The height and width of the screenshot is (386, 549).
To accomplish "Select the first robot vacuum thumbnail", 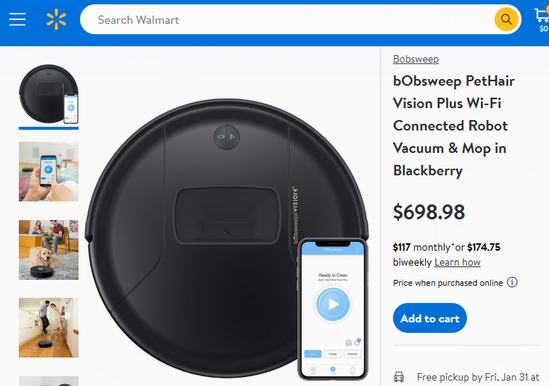I will tap(49, 94).
